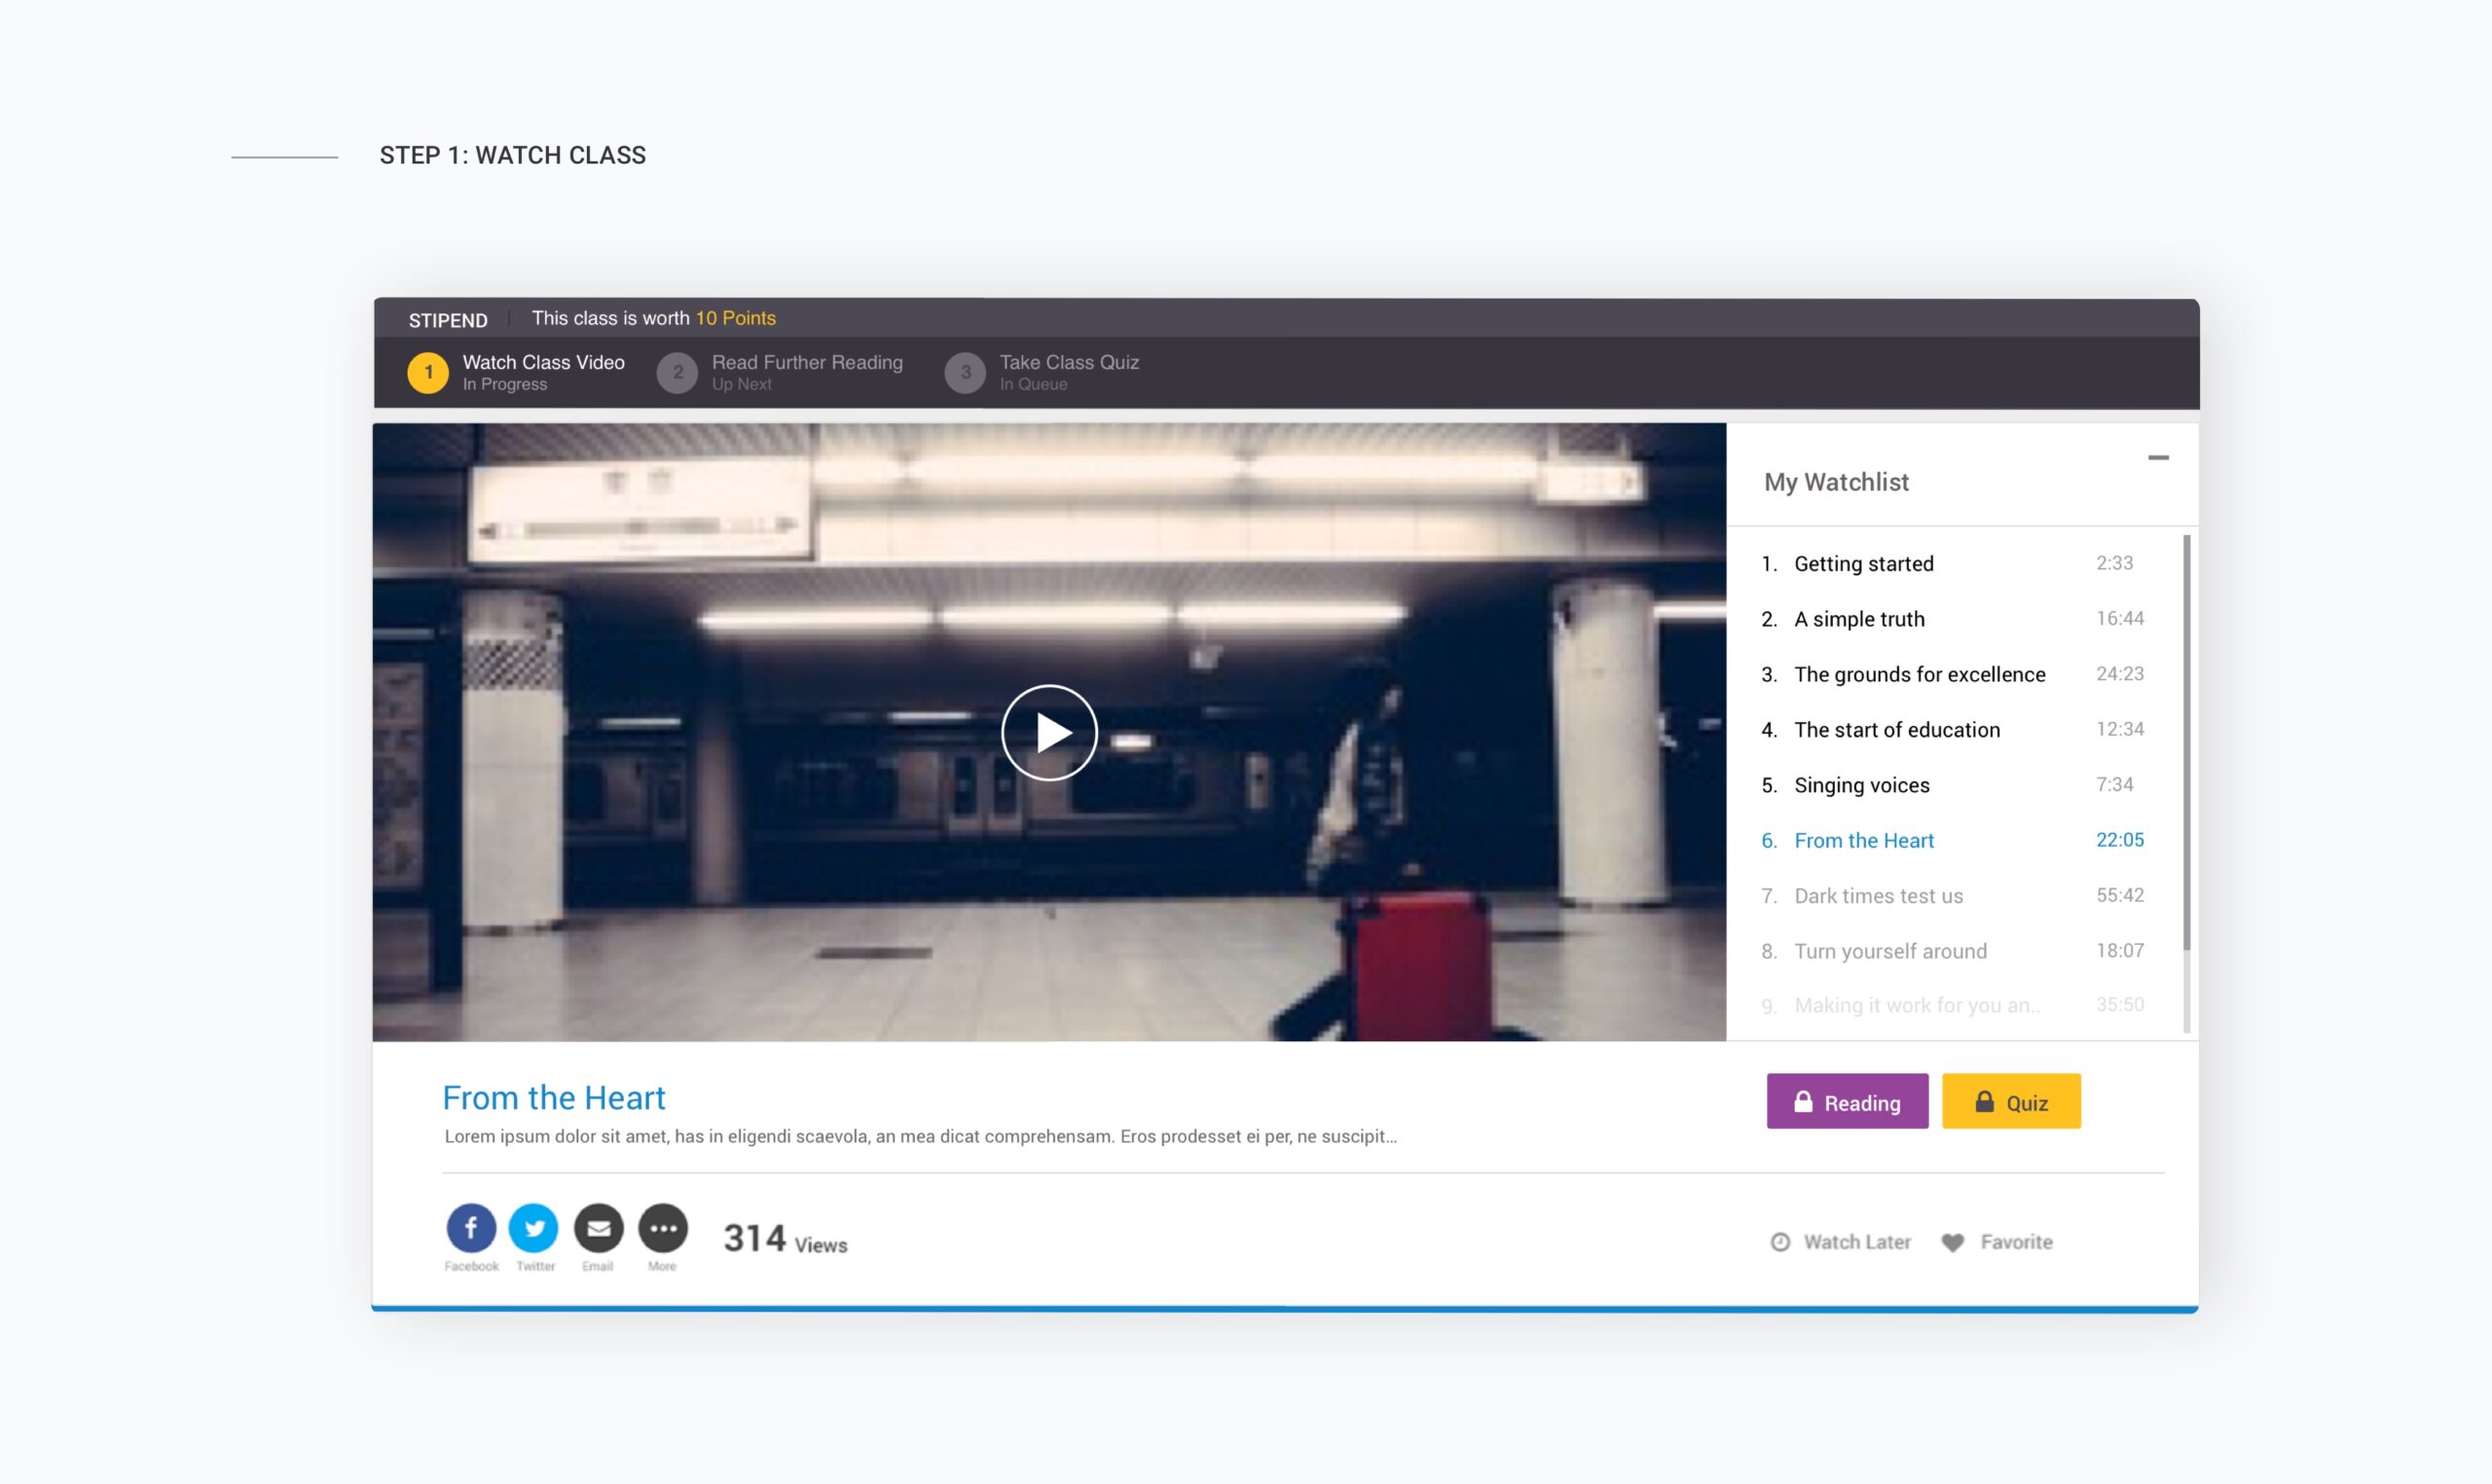Click the watchlist scrollbar
This screenshot has height=1484, width=2492.
point(2187,742)
